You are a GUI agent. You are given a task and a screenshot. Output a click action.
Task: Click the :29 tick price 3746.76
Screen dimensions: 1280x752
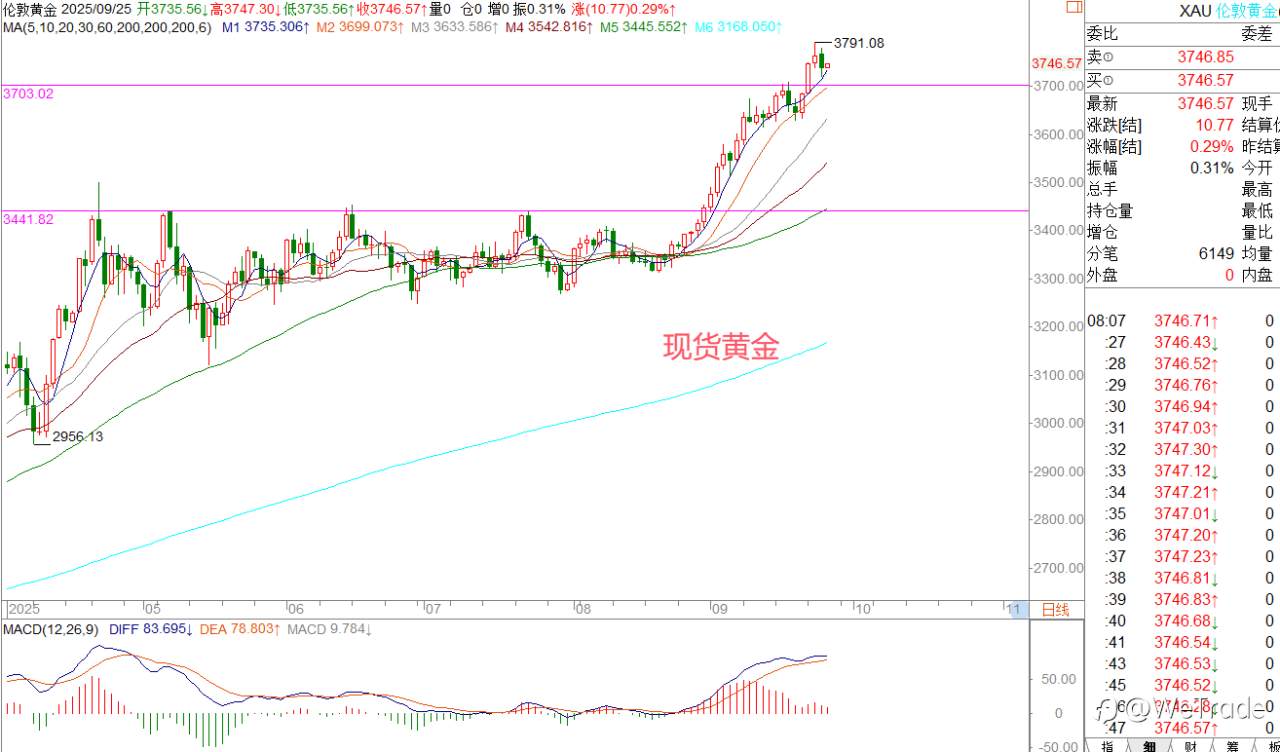point(1186,385)
